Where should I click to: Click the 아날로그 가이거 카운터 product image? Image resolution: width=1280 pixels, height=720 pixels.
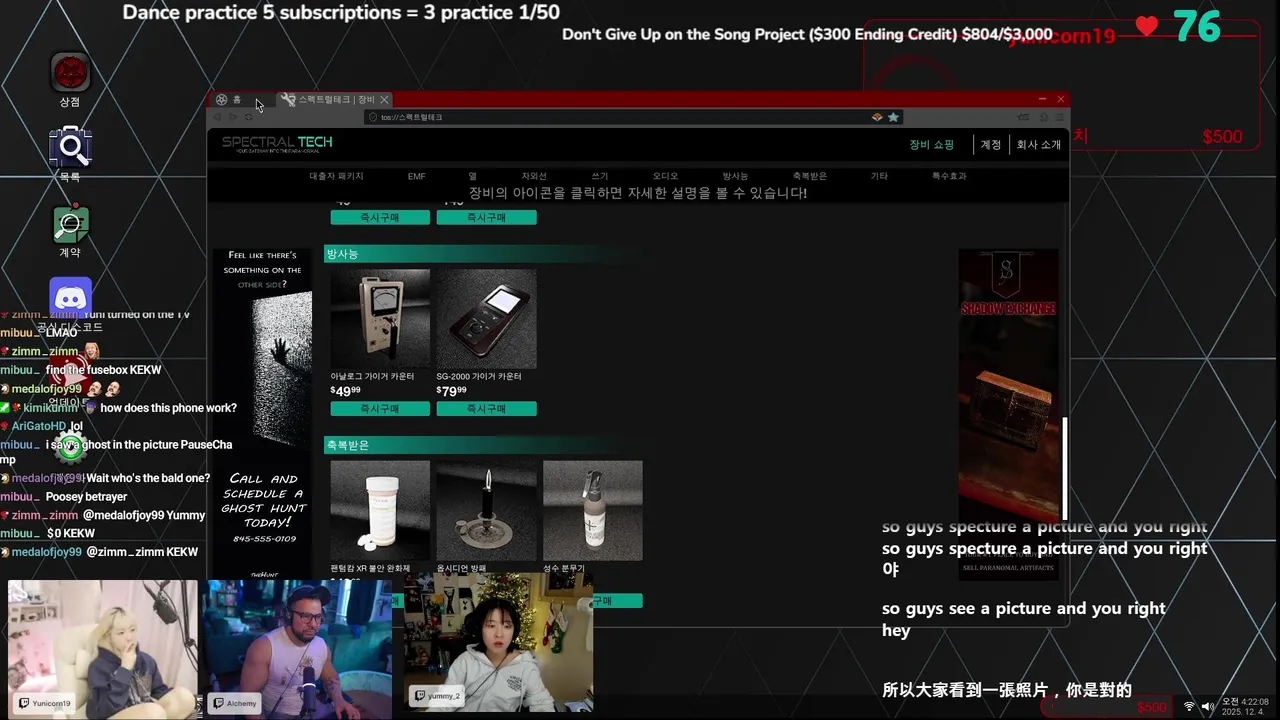(x=380, y=319)
